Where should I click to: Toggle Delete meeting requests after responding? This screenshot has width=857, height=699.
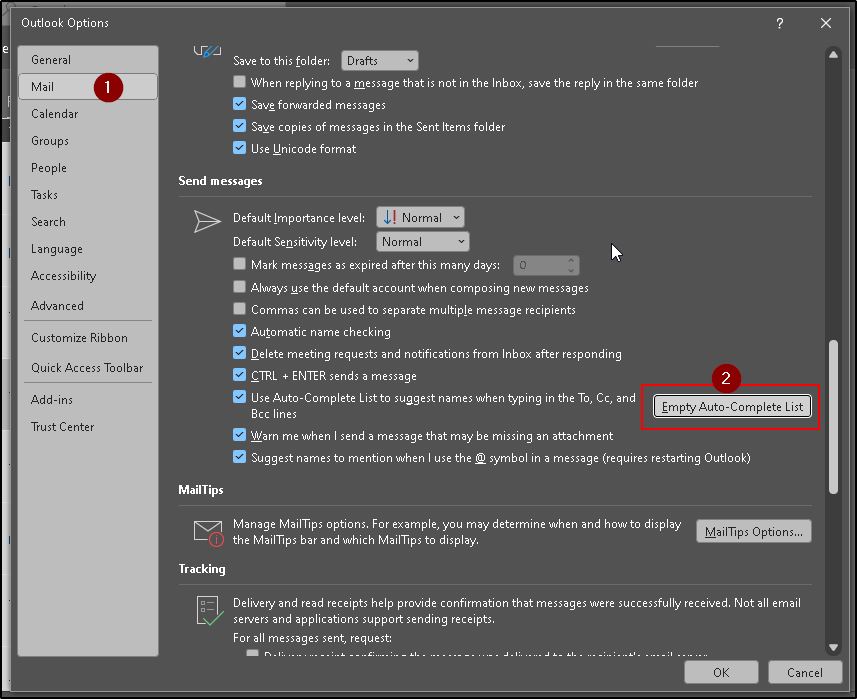click(239, 353)
